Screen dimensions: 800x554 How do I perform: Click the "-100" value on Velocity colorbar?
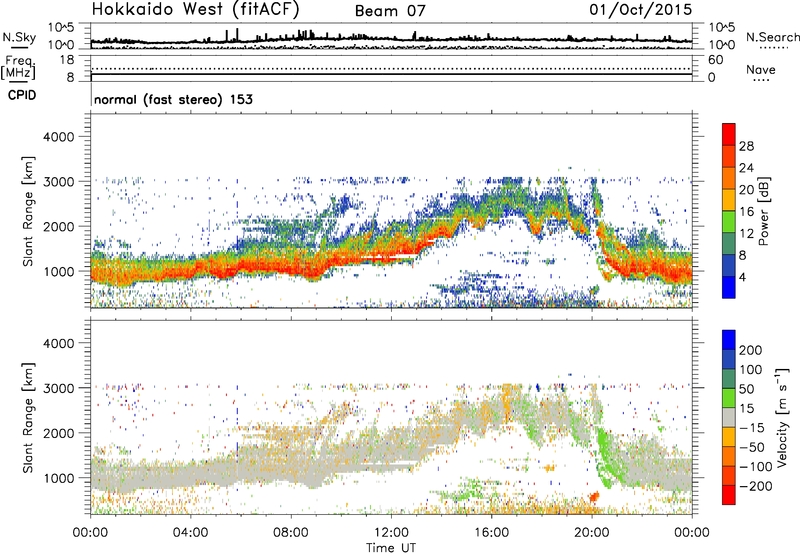(756, 467)
